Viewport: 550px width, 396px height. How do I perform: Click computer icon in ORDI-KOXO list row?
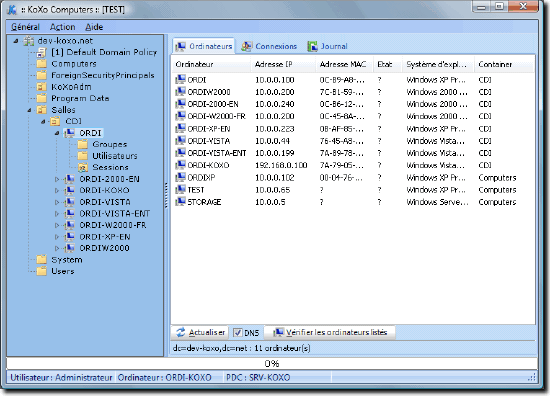pos(180,165)
